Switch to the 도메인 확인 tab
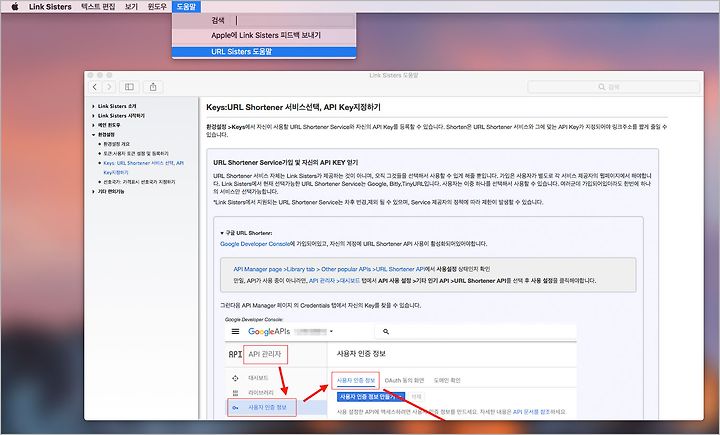This screenshot has height=435, width=720. [x=447, y=381]
